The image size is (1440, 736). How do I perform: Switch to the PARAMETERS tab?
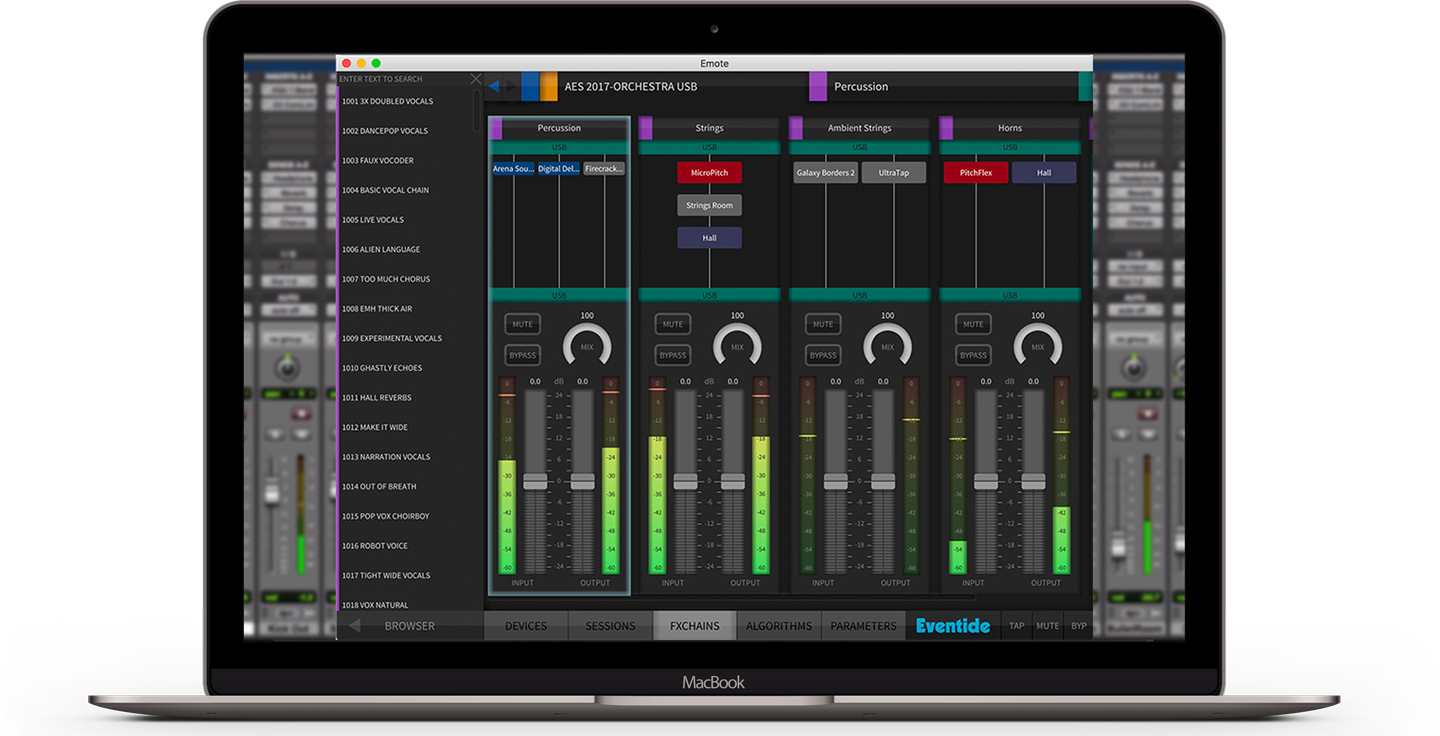coord(863,626)
